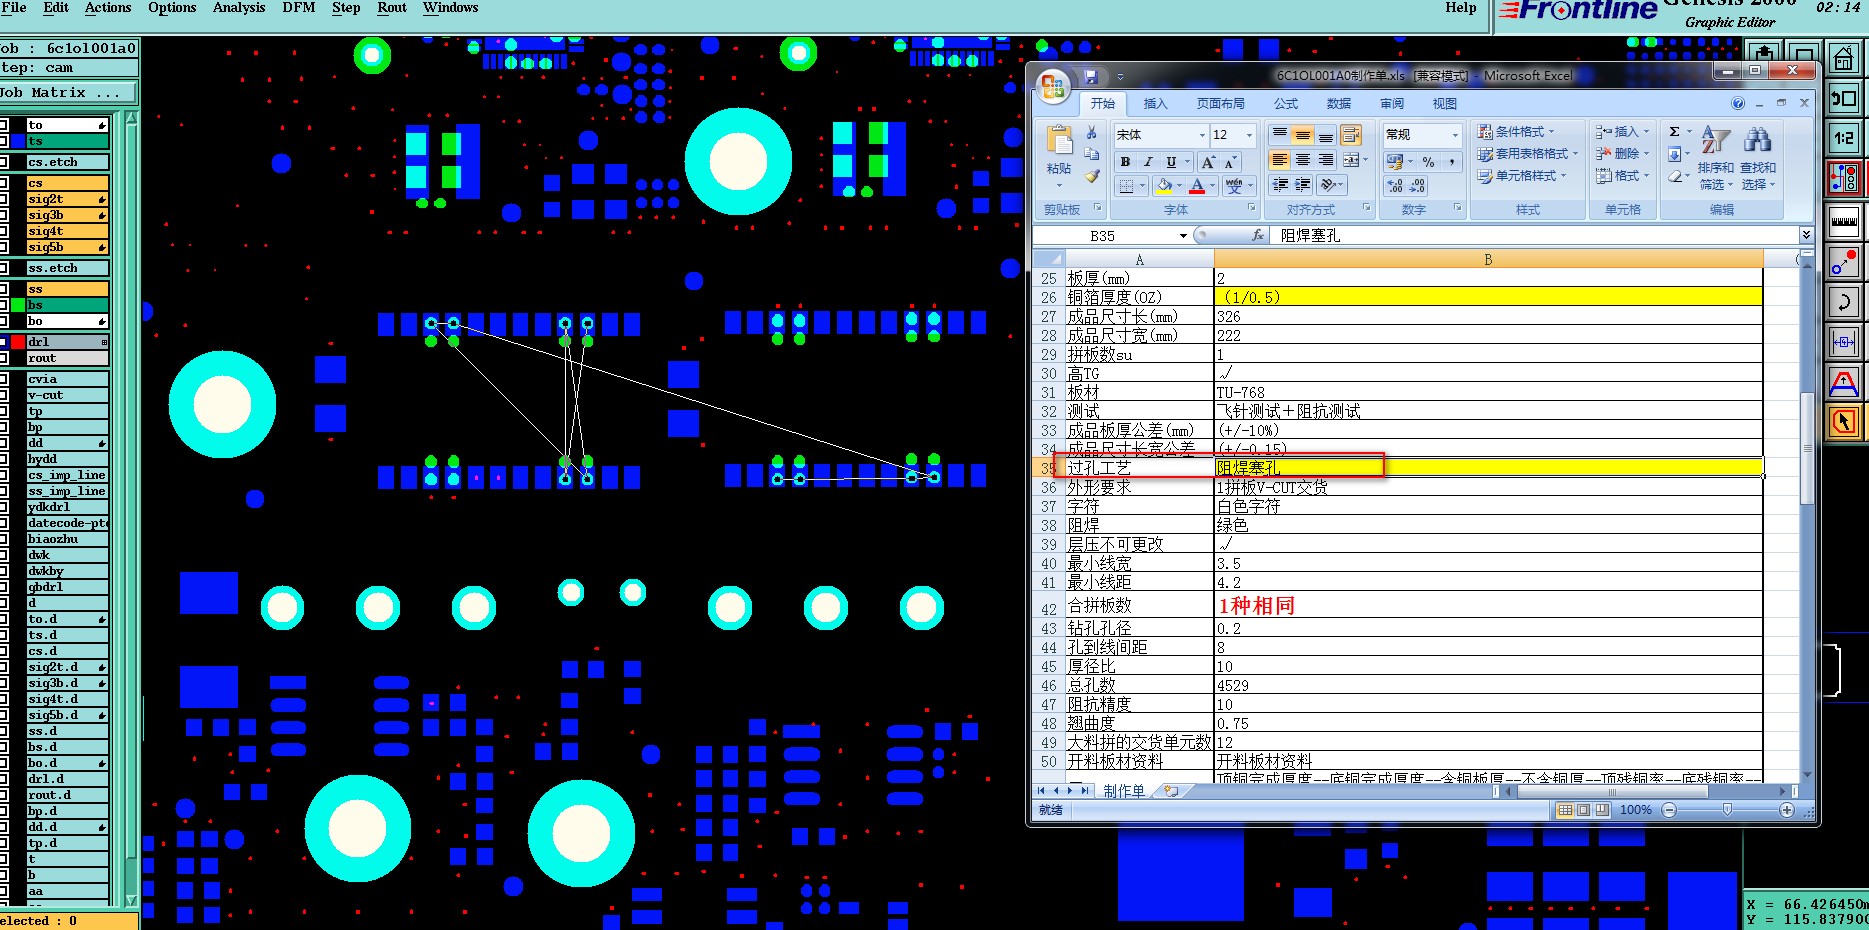Apply Underline formatting in Excel
The width and height of the screenshot is (1869, 930).
click(x=1170, y=162)
